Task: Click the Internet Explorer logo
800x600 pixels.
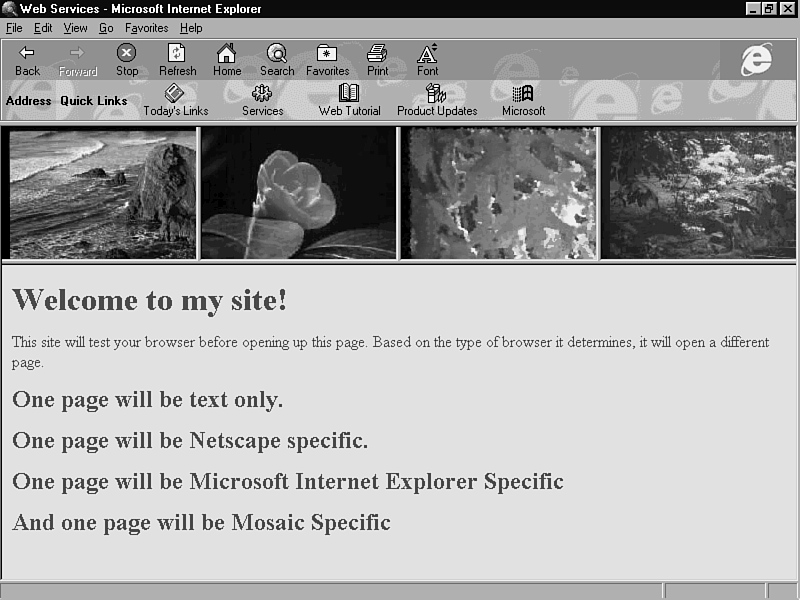Action: point(756,60)
